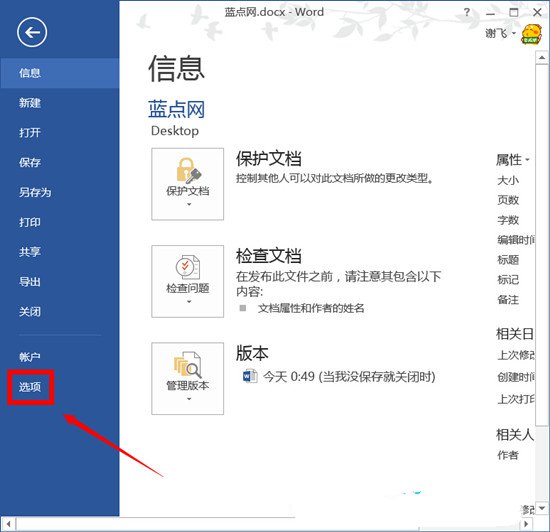Click horizontal scrollbar left arrow
Image resolution: width=550 pixels, height=532 pixels.
click(8, 525)
